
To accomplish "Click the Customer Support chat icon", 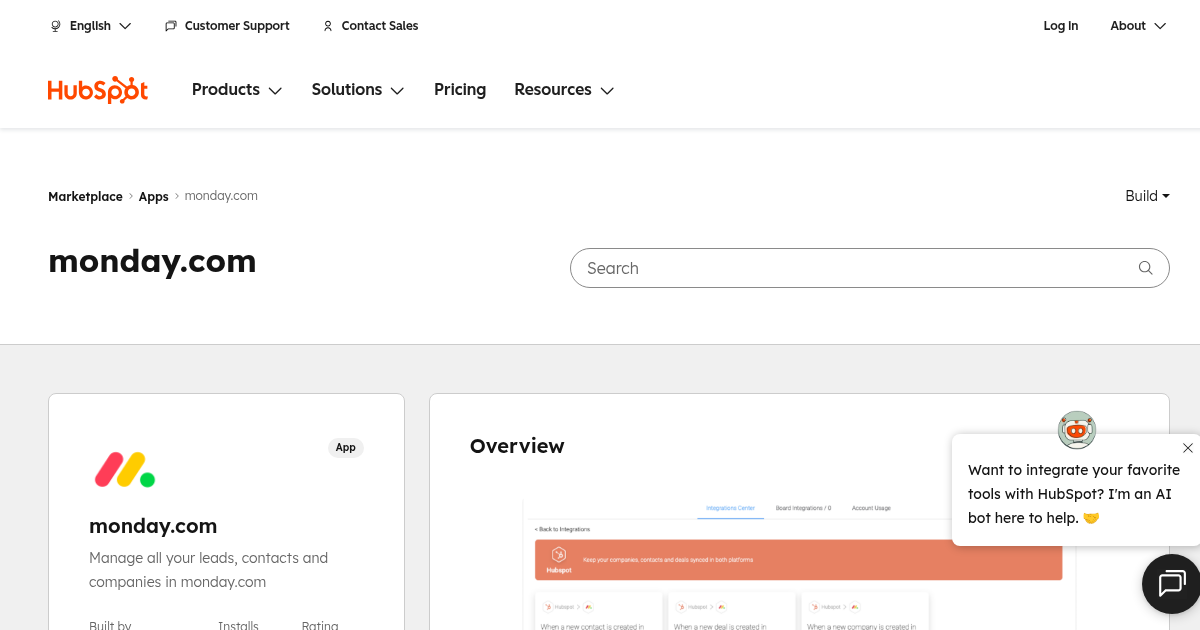I will 171,26.
